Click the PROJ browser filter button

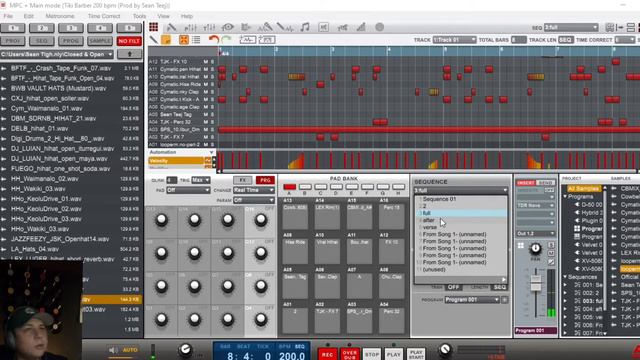coord(13,41)
